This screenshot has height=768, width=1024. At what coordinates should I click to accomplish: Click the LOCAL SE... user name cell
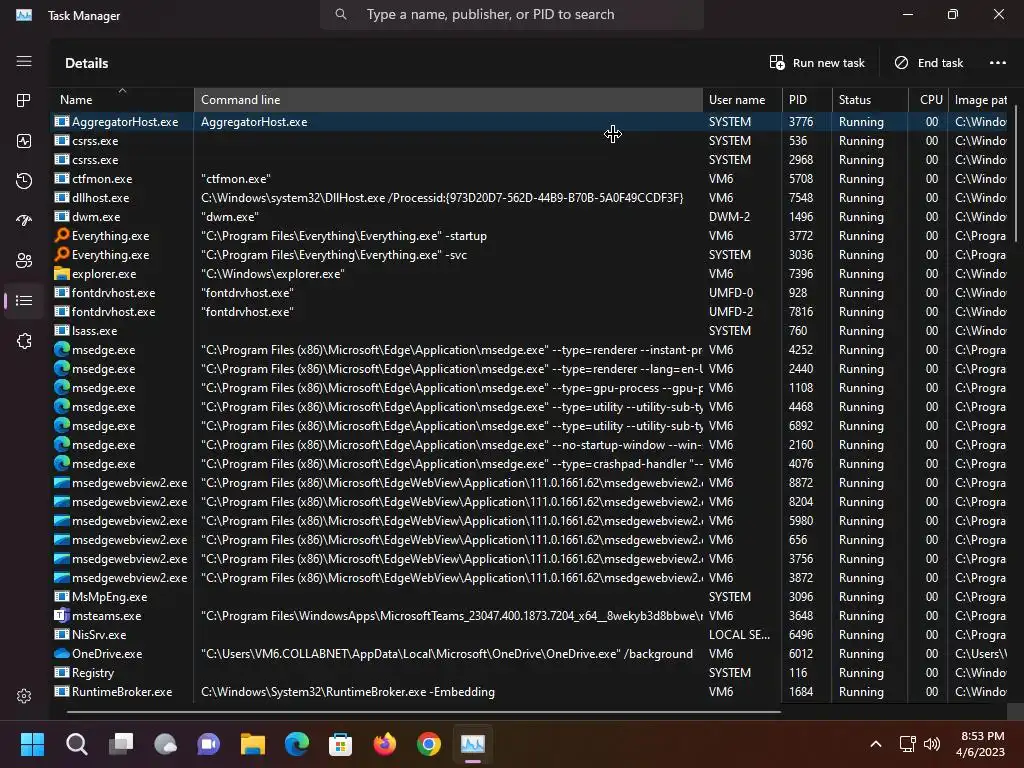739,634
